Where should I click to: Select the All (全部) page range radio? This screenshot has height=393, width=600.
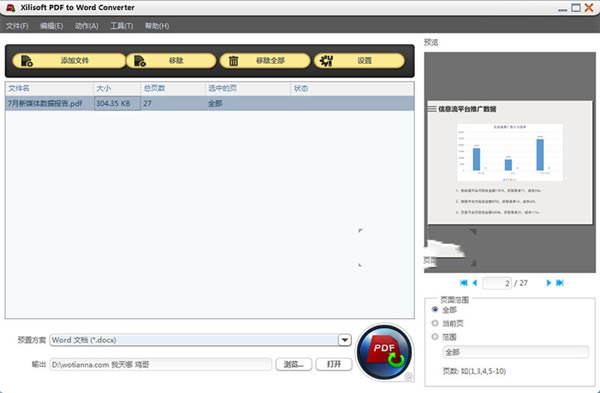[x=435, y=309]
